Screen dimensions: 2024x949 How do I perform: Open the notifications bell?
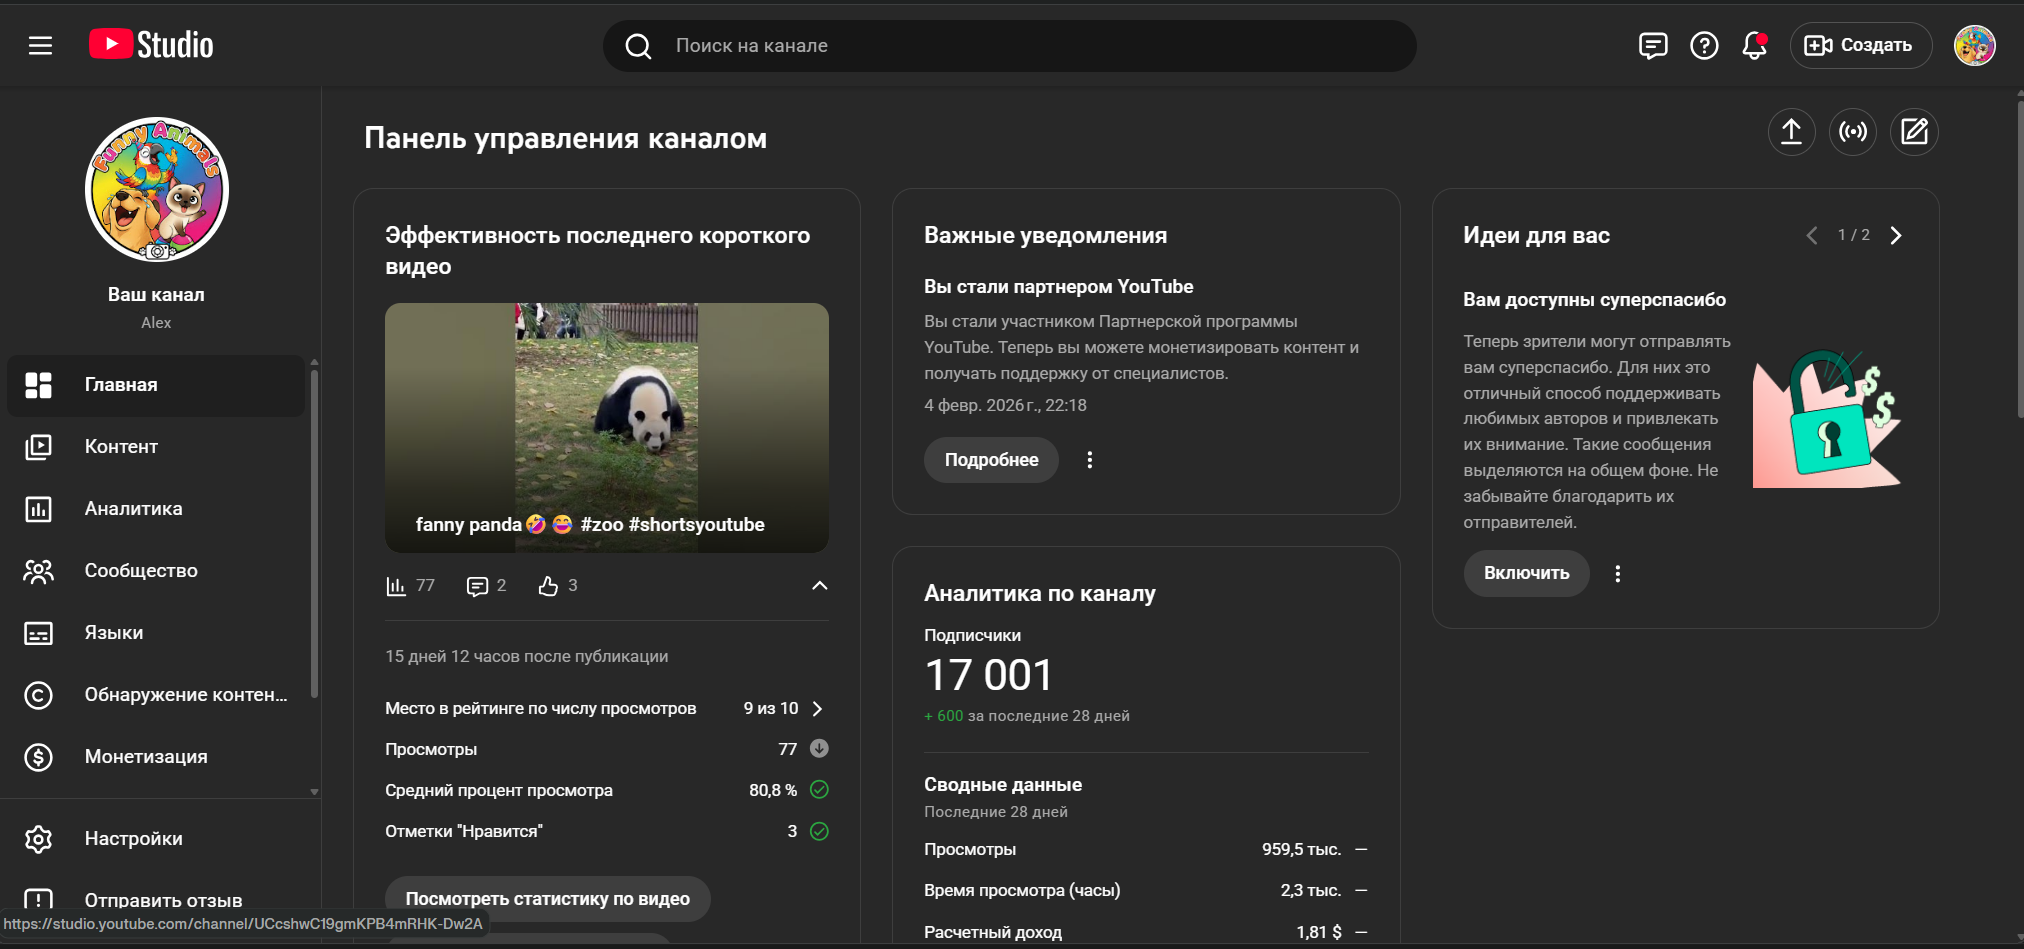point(1754,46)
